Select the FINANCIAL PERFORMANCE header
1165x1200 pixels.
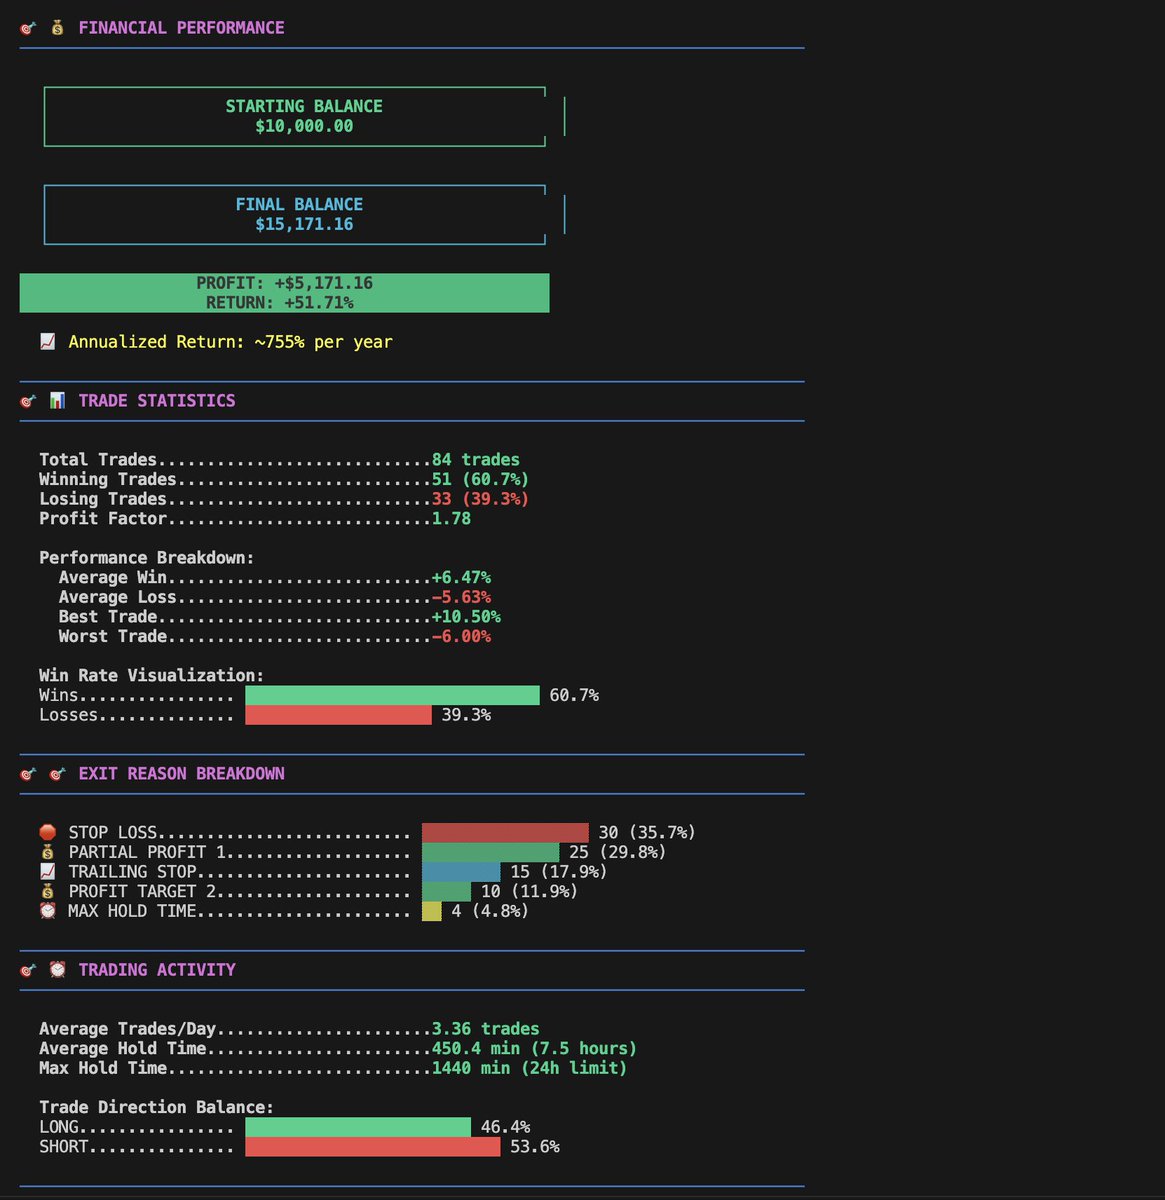180,27
